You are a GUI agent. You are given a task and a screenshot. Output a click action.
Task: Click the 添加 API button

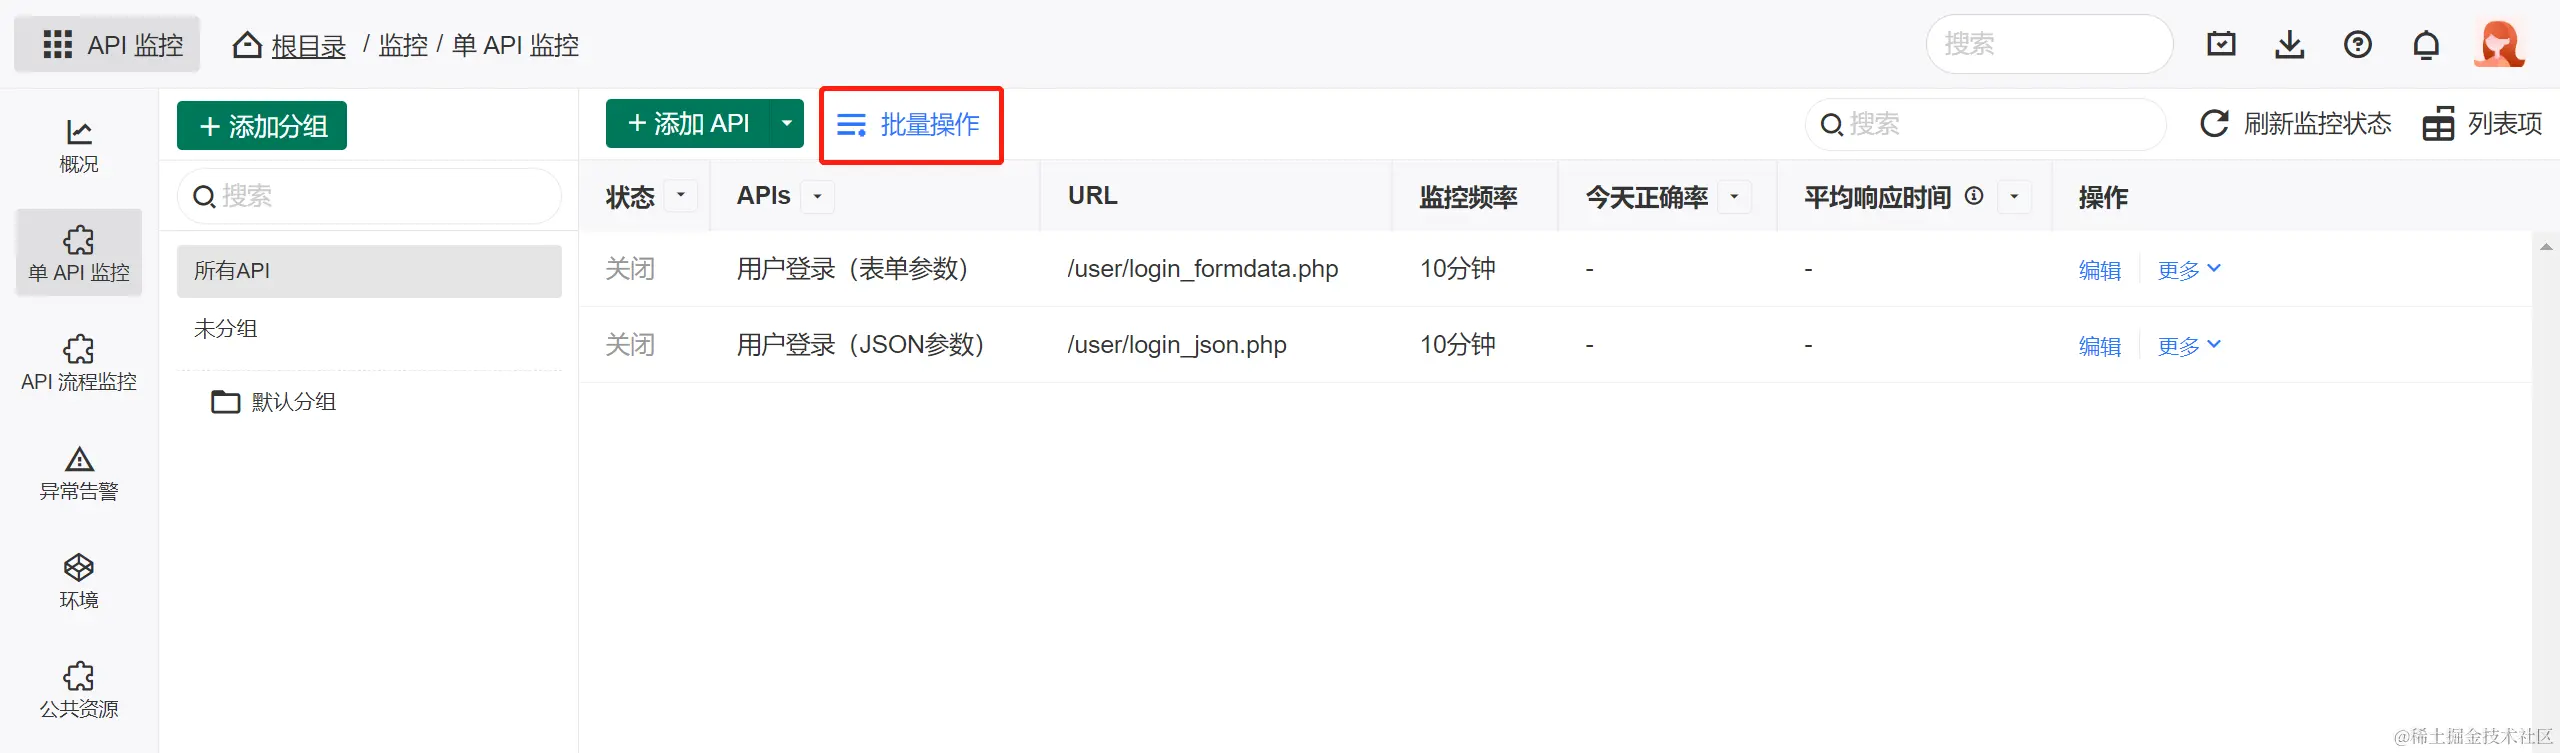[688, 124]
